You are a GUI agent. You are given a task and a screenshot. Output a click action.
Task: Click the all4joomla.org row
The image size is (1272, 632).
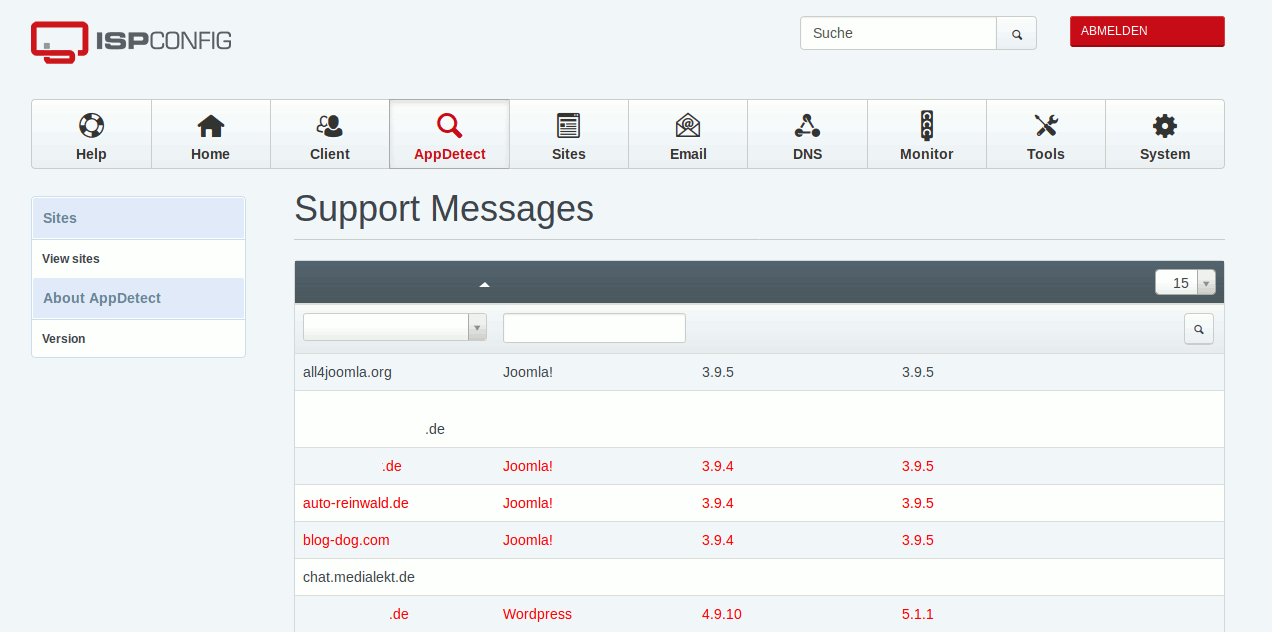pyautogui.click(x=759, y=372)
